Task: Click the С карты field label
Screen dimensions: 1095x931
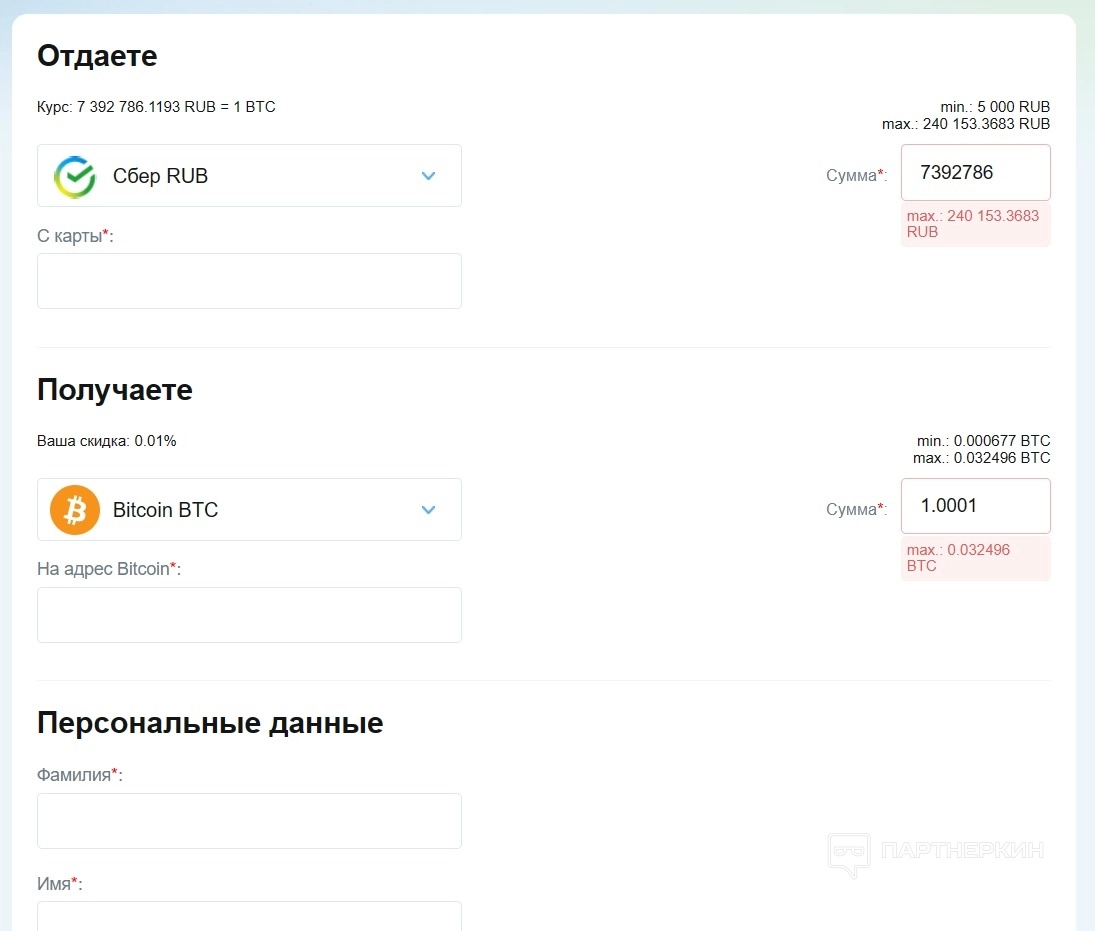Action: 75,236
